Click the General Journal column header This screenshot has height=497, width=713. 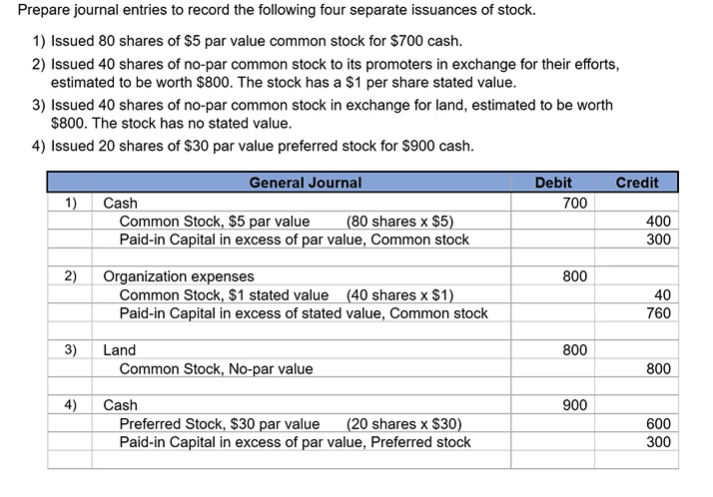[x=305, y=183]
